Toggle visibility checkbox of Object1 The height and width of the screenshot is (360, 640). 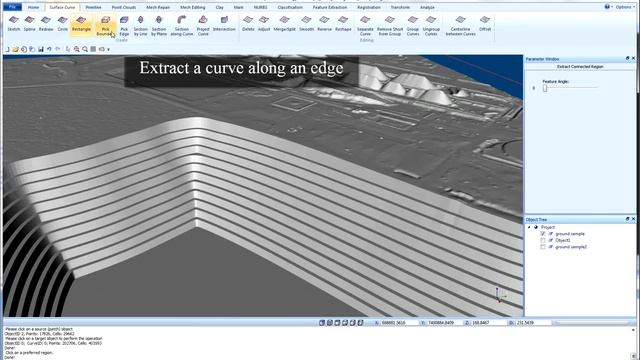(543, 240)
